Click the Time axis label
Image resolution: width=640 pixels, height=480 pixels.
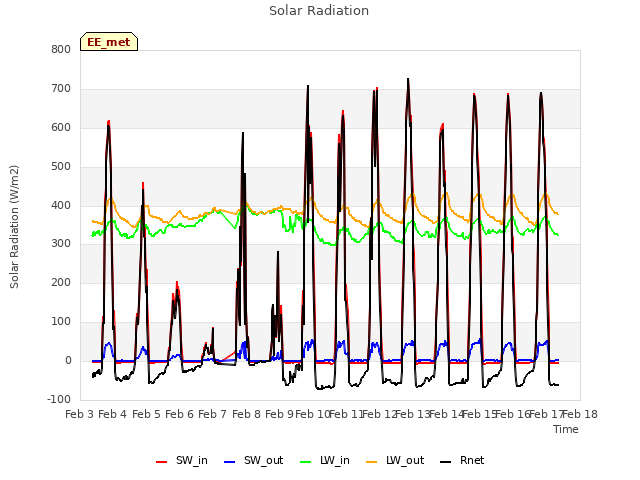565,429
